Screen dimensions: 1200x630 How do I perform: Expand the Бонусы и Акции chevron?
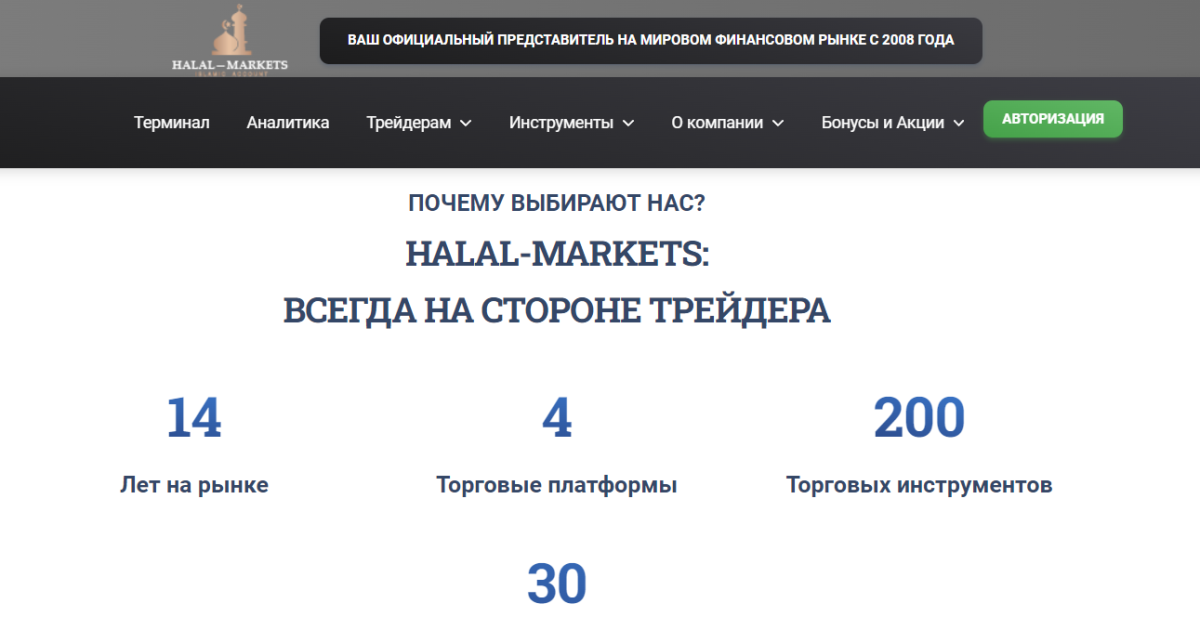[x=958, y=123]
